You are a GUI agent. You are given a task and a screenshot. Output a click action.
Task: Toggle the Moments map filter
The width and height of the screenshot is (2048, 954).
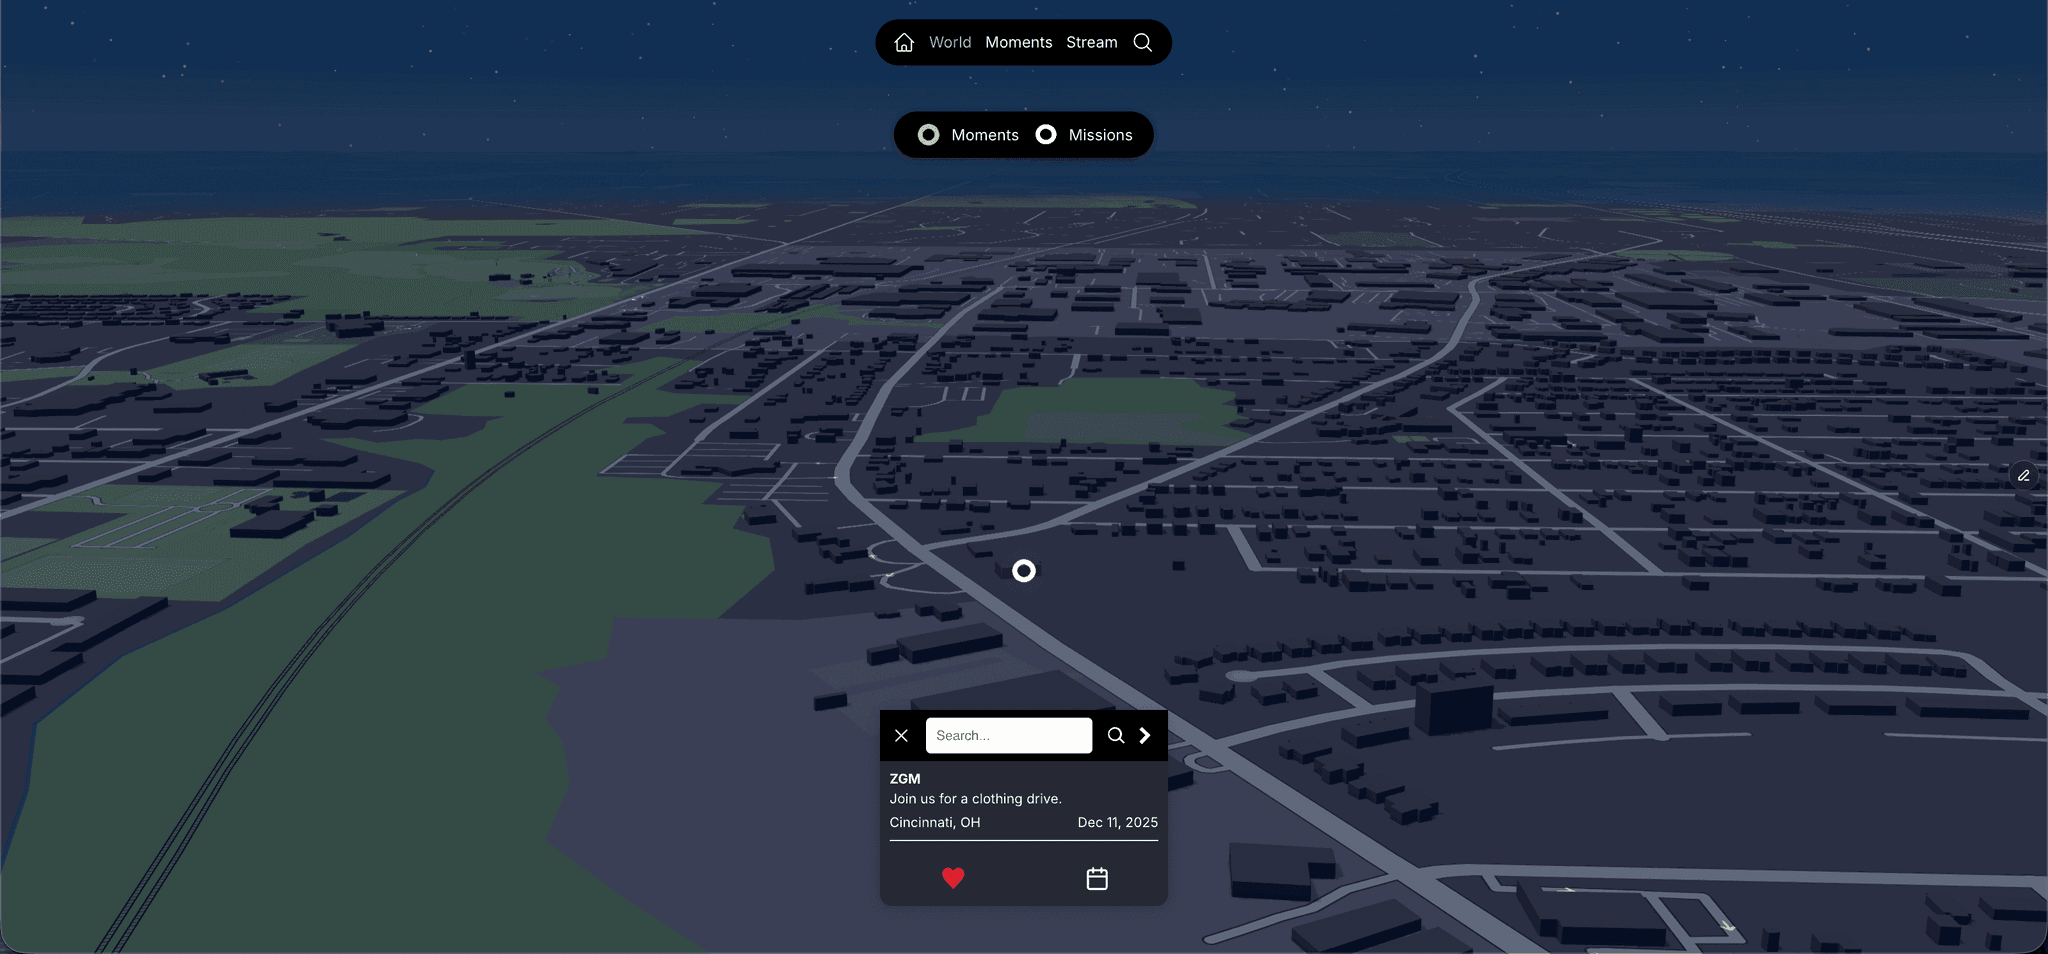968,135
